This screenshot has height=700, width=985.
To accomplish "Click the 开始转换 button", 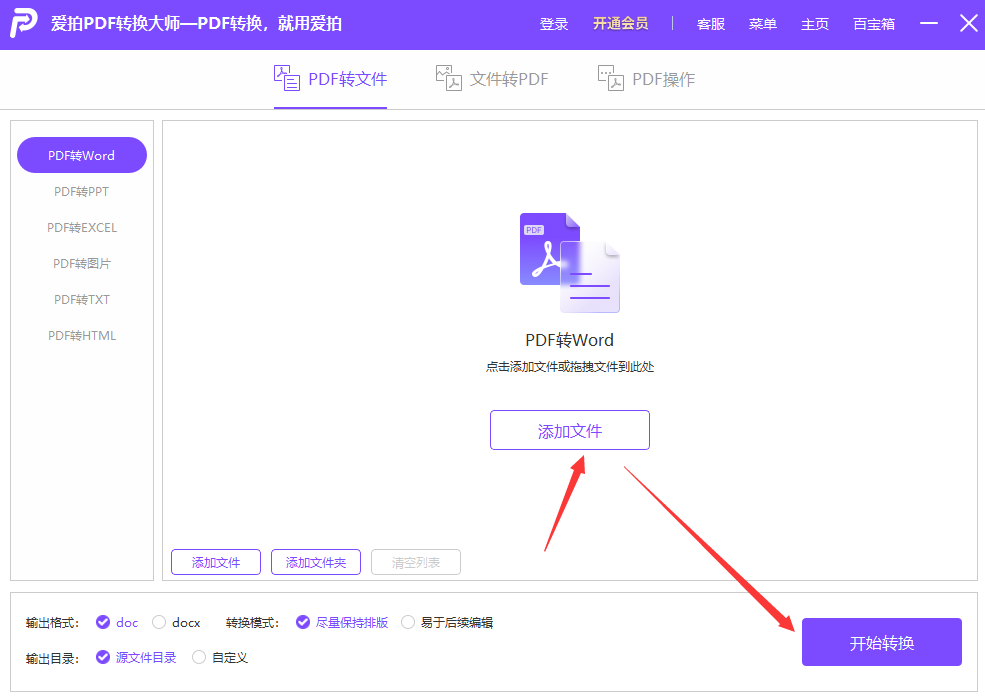I will coord(882,642).
